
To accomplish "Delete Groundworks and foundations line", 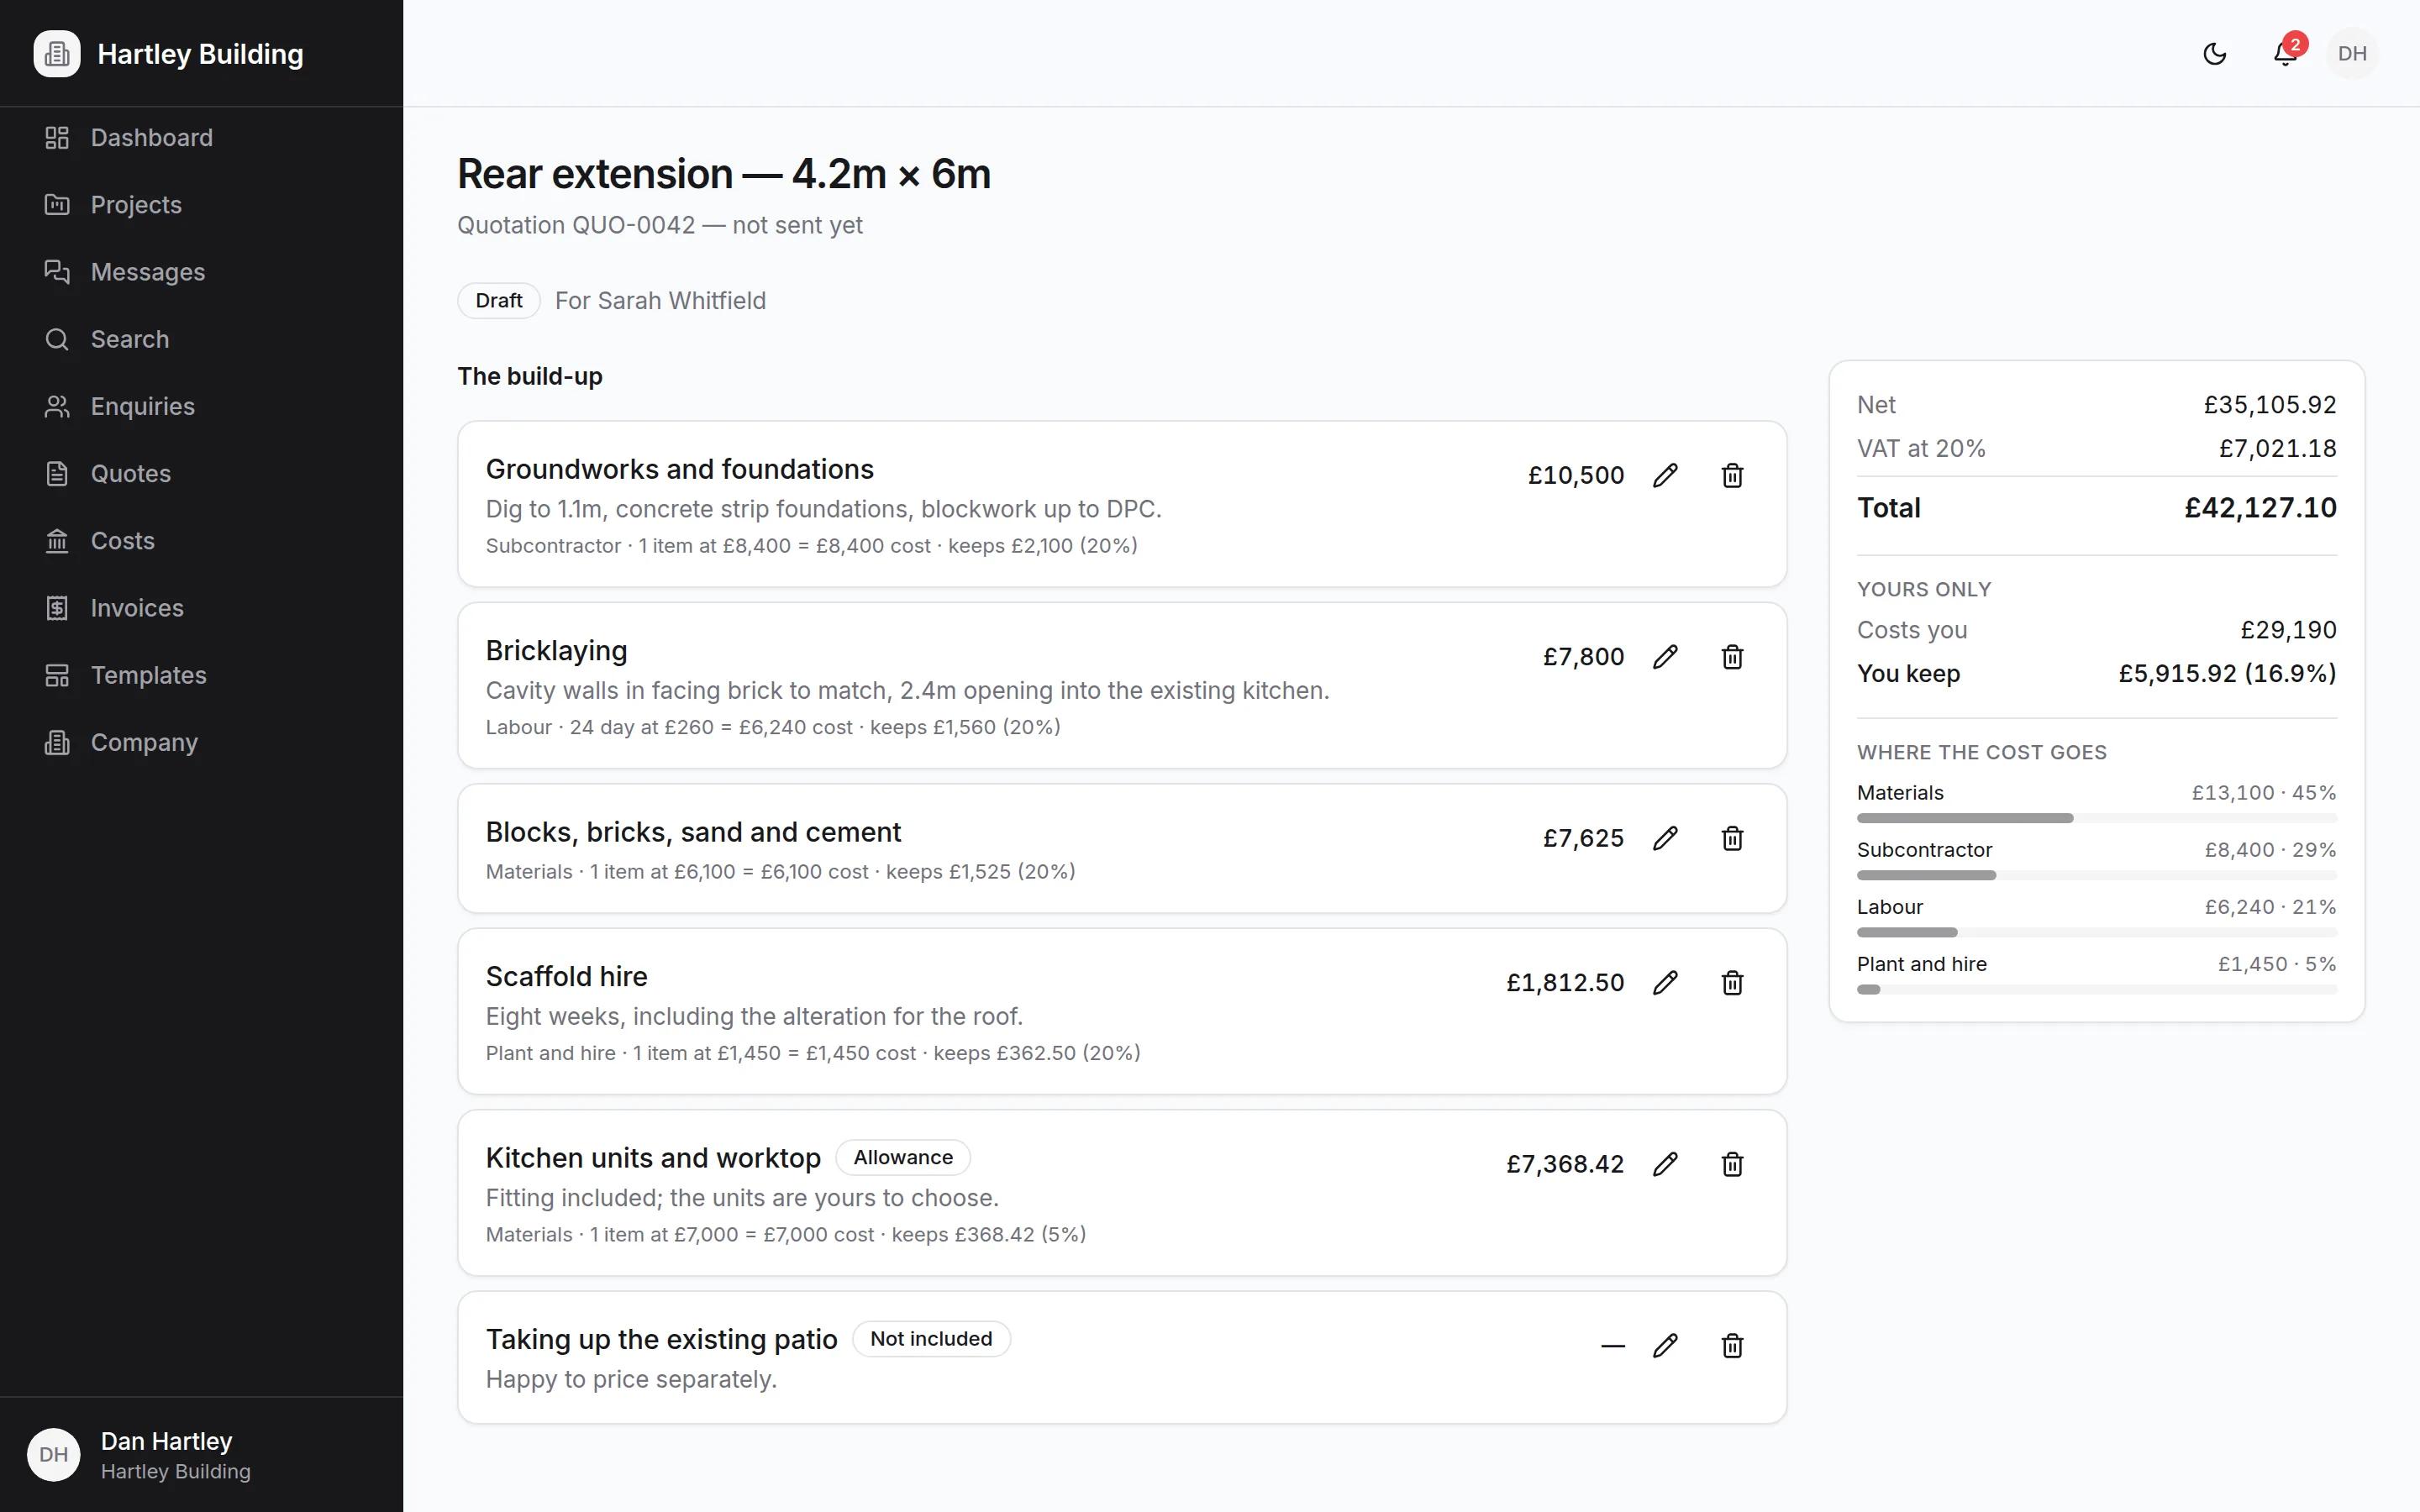I will [x=1732, y=475].
